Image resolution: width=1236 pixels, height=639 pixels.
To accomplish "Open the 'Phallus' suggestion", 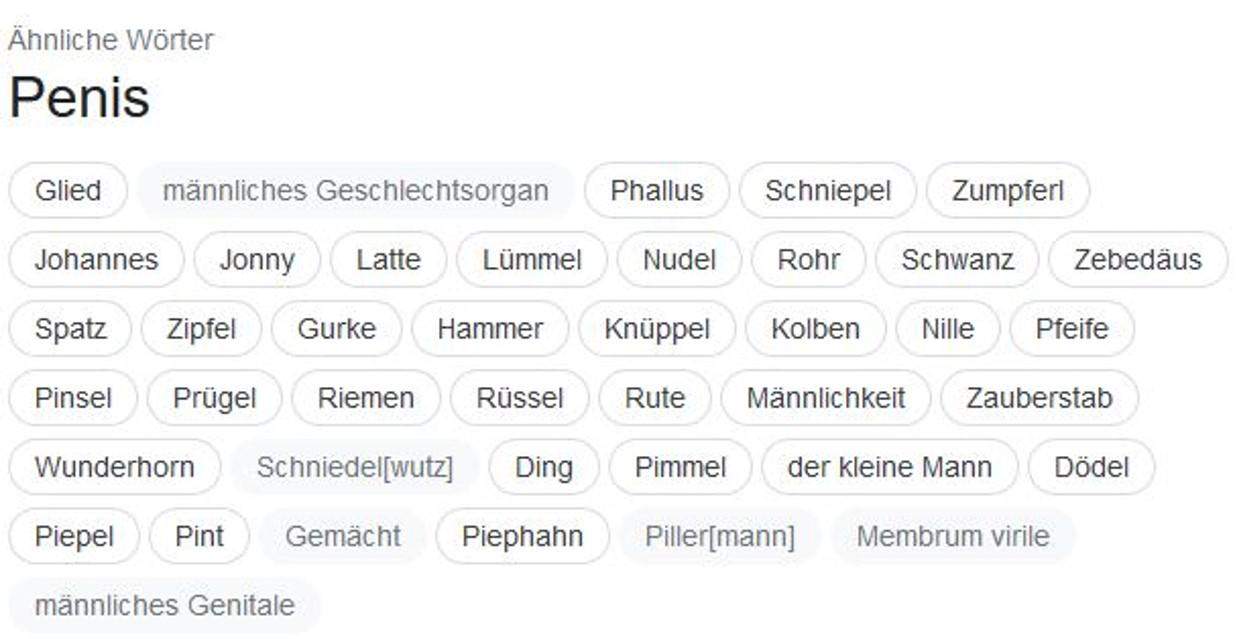I will tap(657, 190).
